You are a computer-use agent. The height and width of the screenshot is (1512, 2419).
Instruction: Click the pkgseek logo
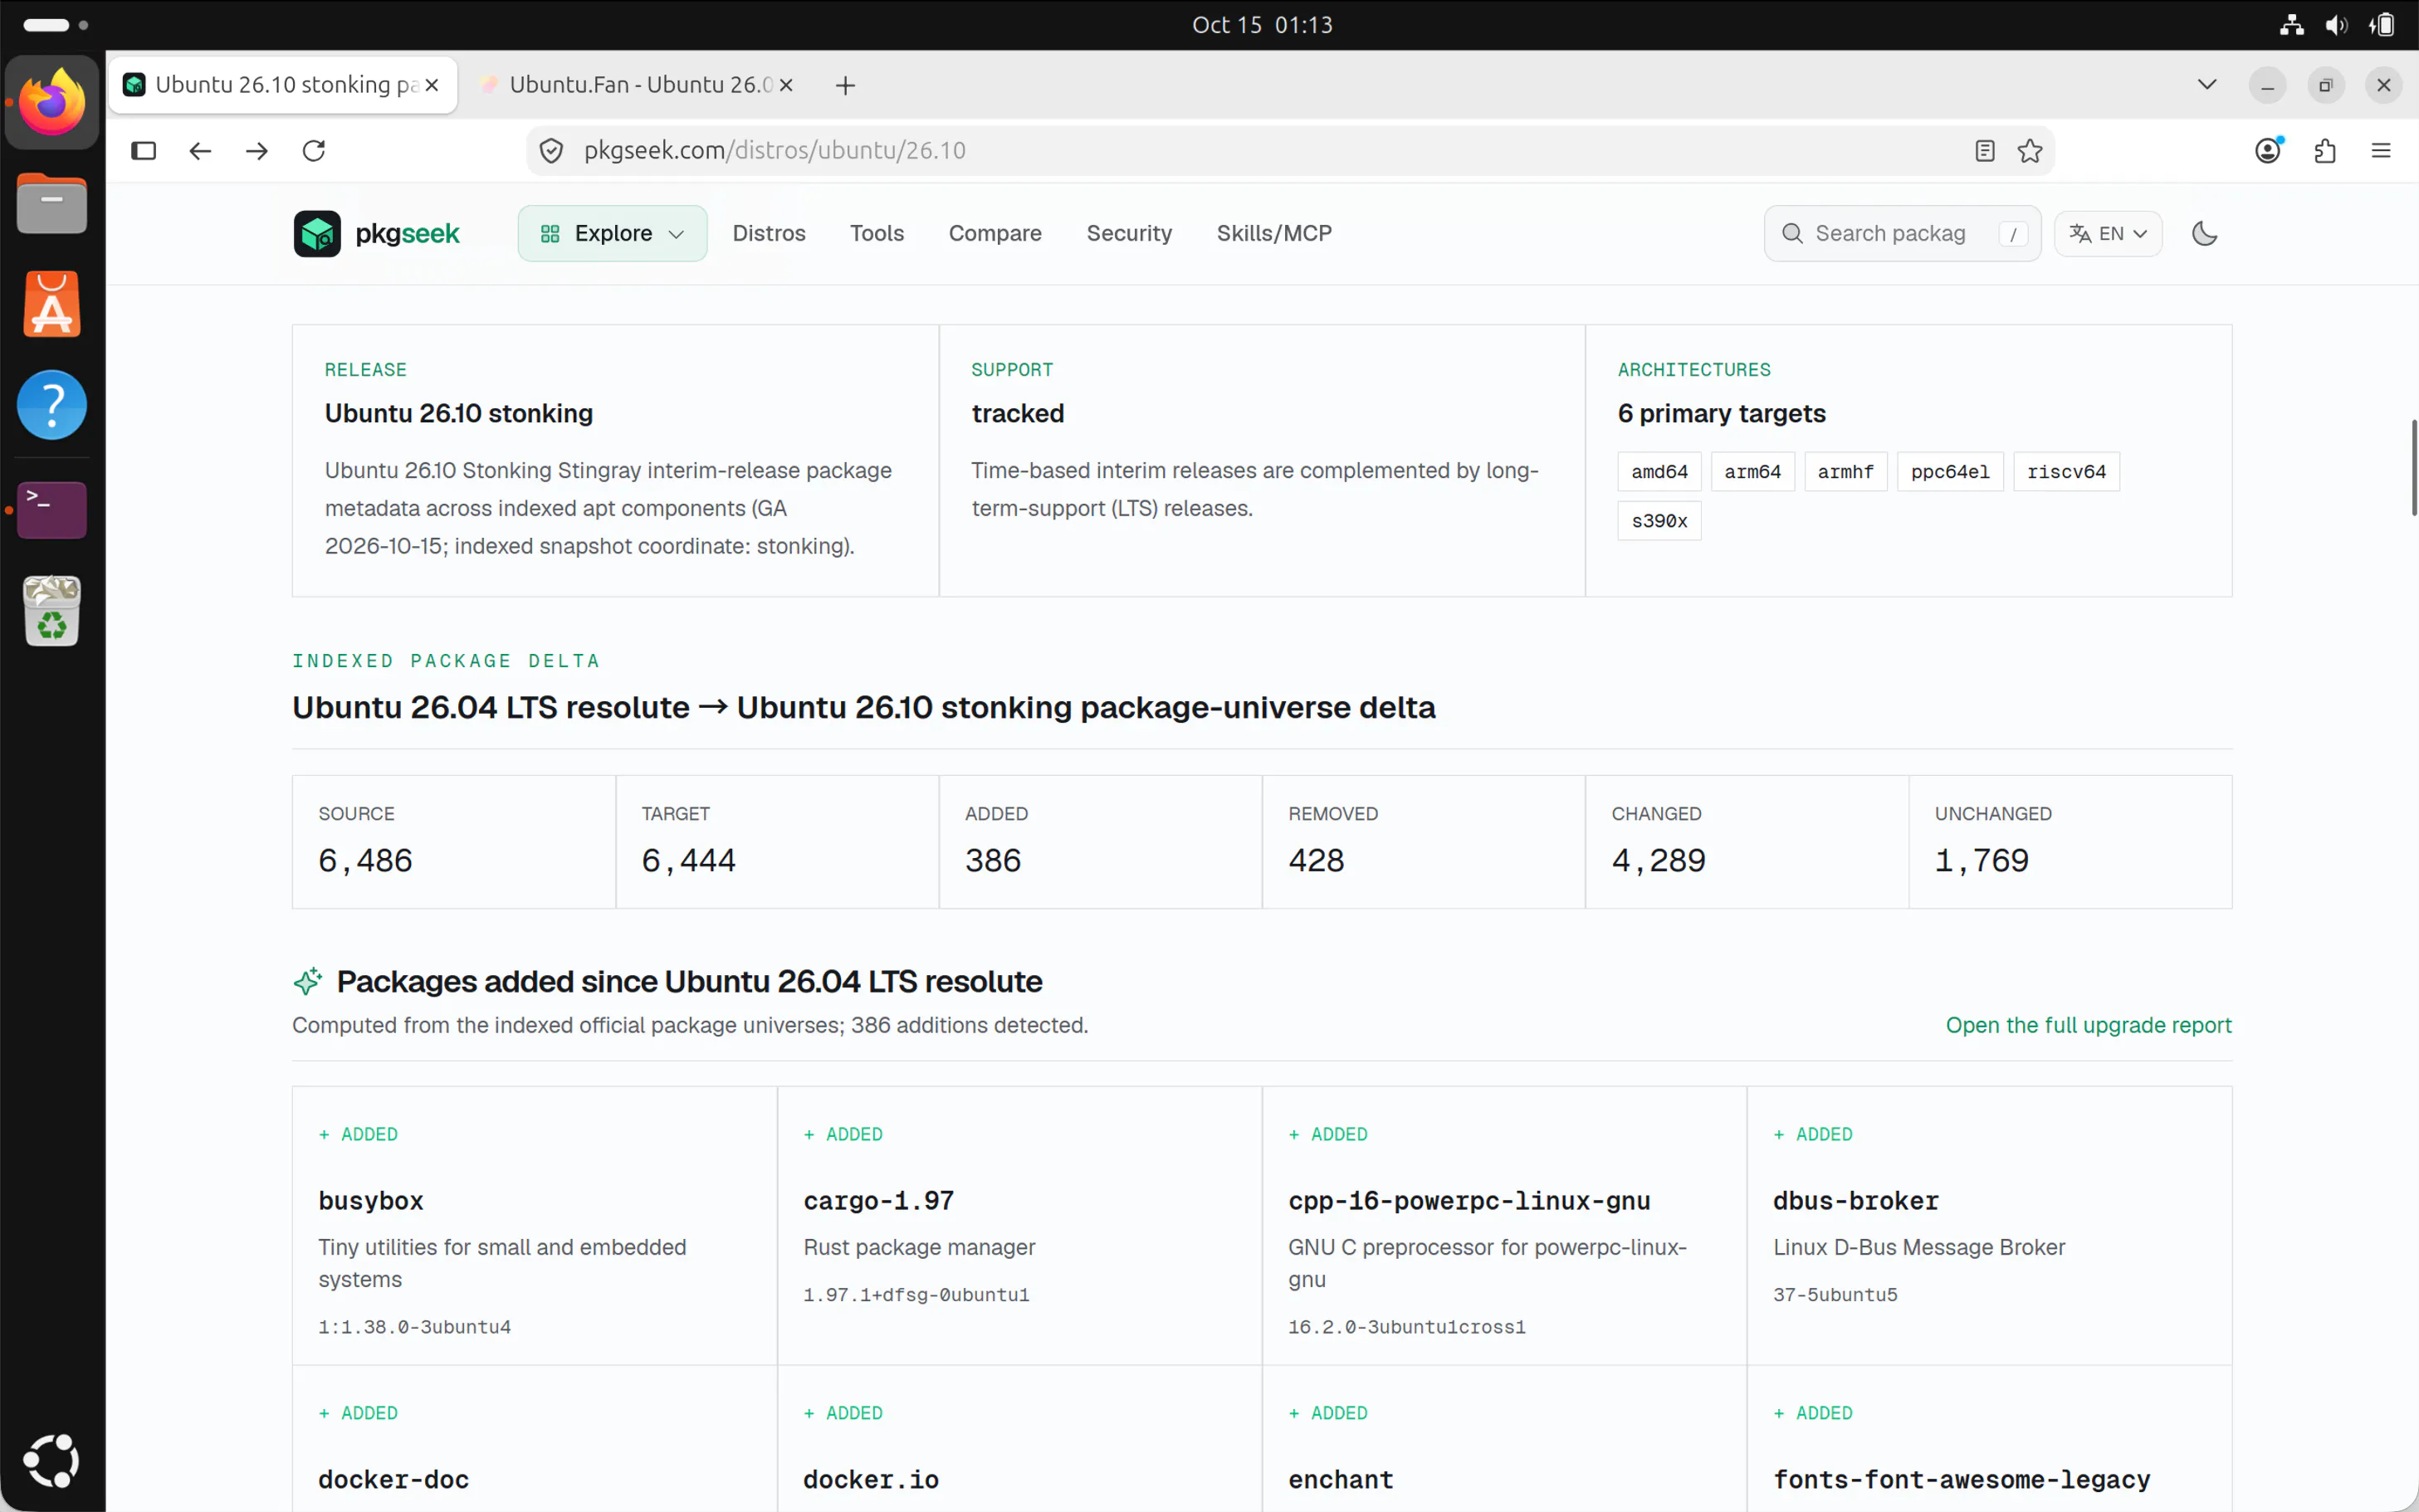click(x=376, y=234)
